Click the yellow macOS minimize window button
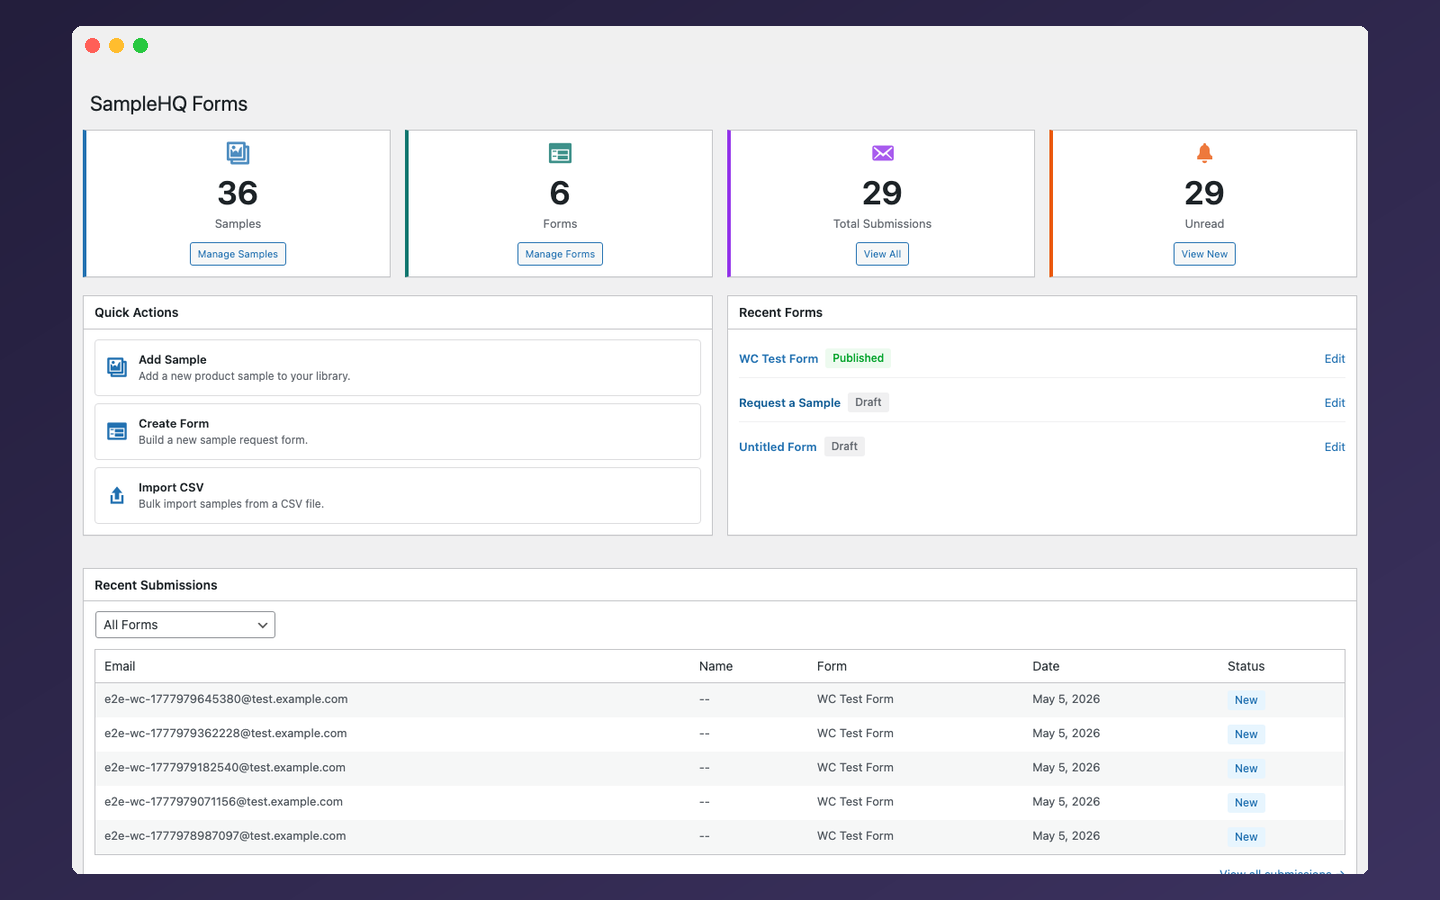1440x900 pixels. point(117,45)
